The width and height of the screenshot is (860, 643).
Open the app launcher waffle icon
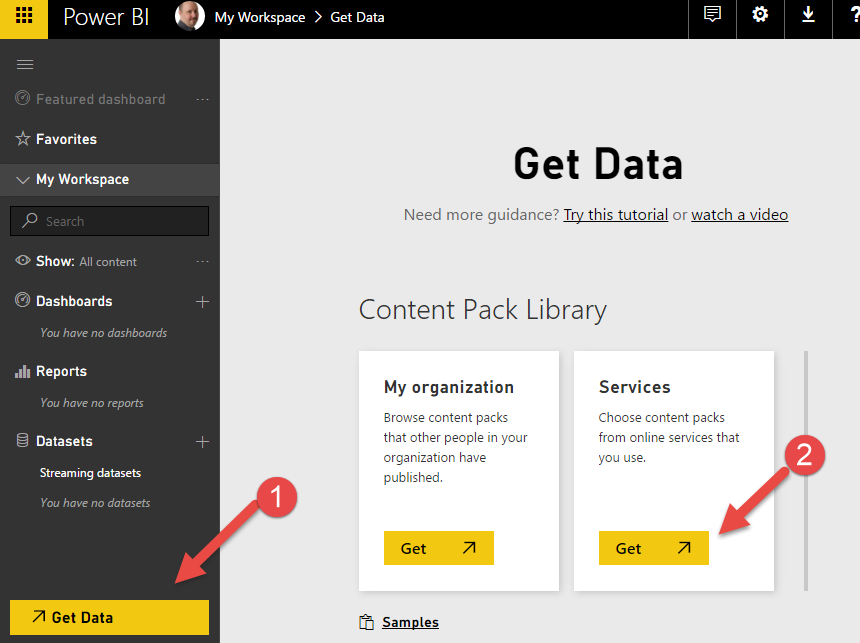(x=24, y=16)
